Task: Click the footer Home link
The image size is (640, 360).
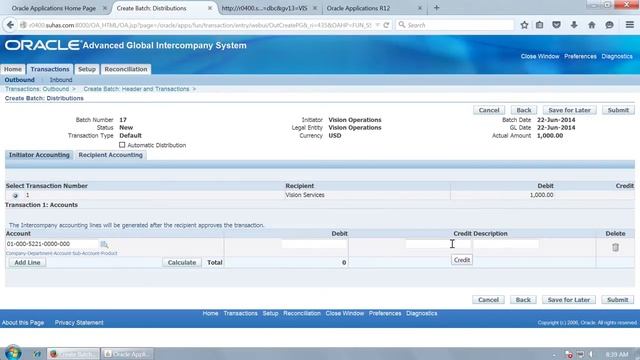Action: point(210,313)
